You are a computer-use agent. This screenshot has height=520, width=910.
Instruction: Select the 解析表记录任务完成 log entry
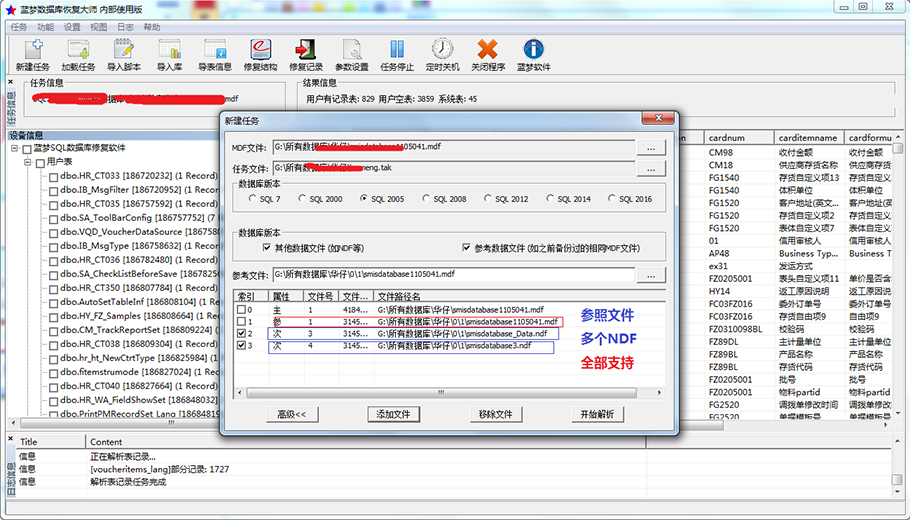pos(128,482)
